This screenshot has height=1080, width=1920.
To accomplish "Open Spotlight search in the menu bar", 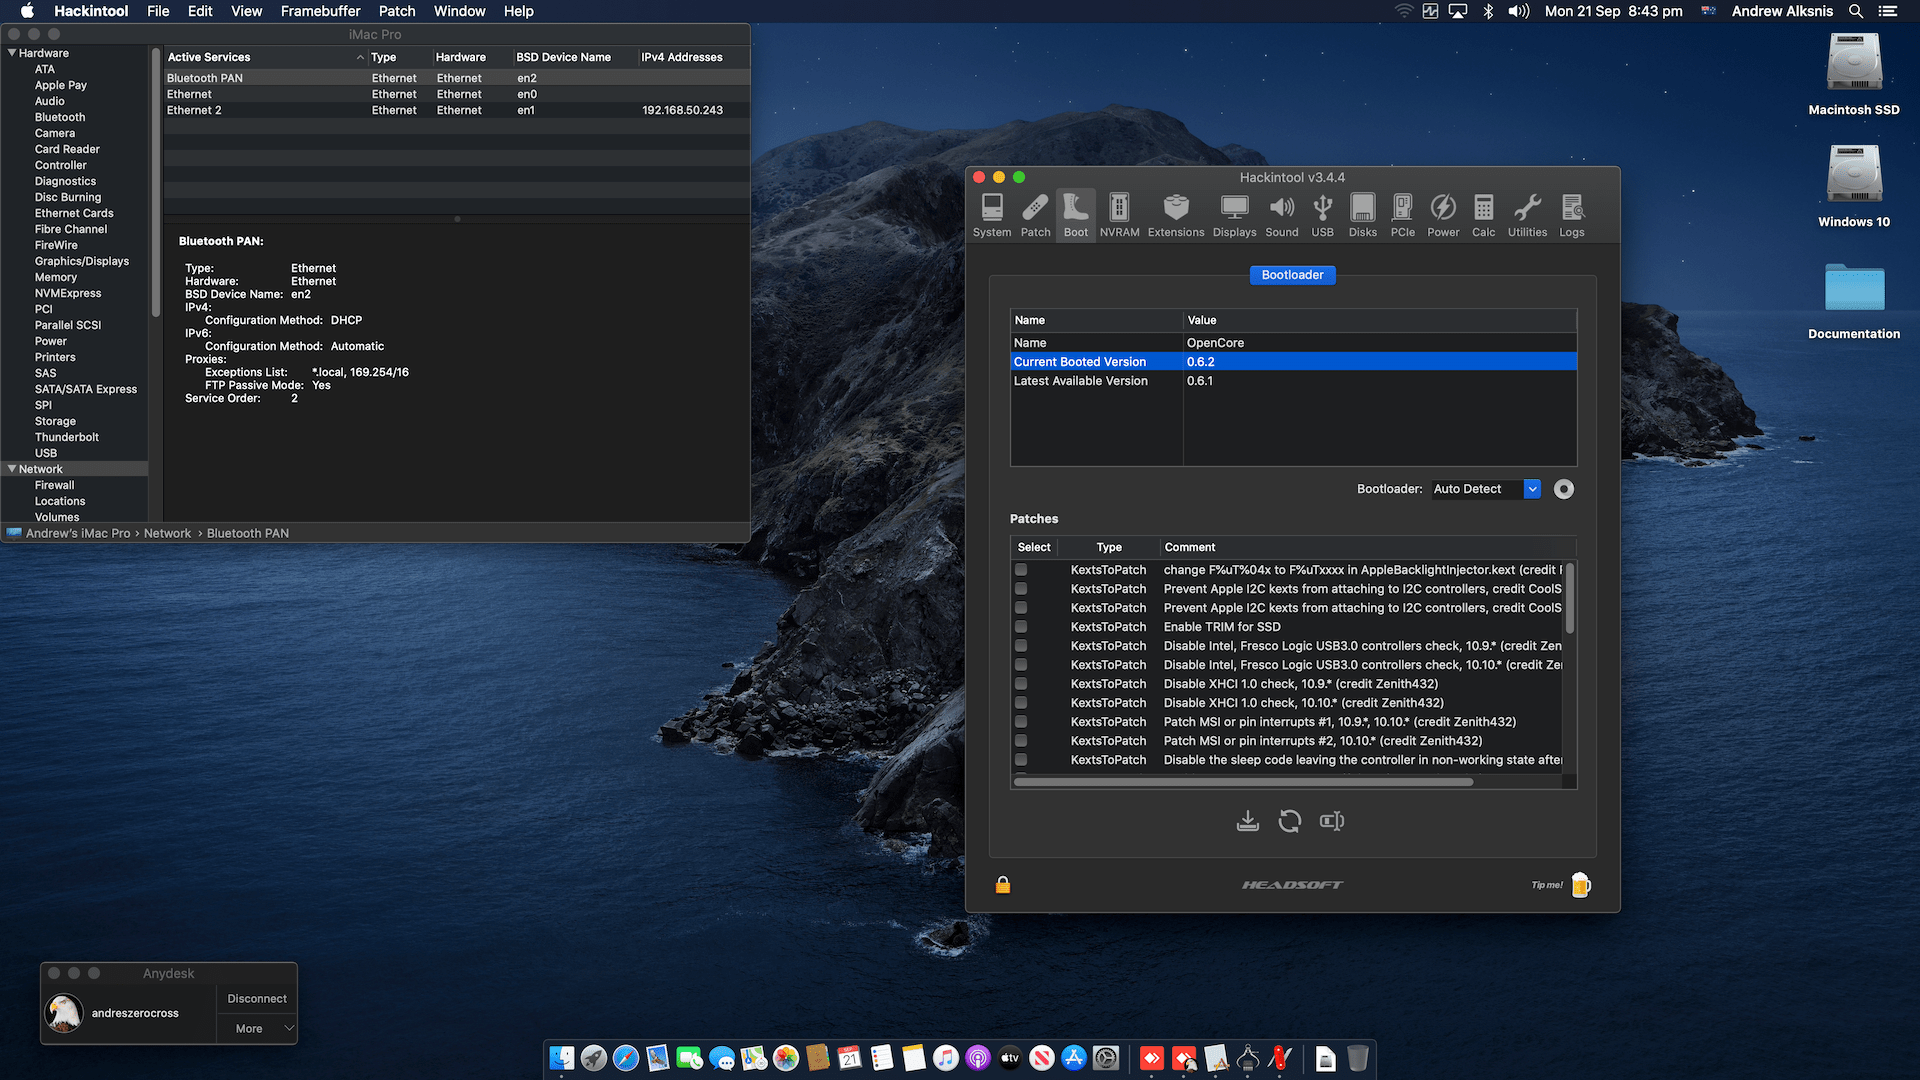I will 1856,11.
